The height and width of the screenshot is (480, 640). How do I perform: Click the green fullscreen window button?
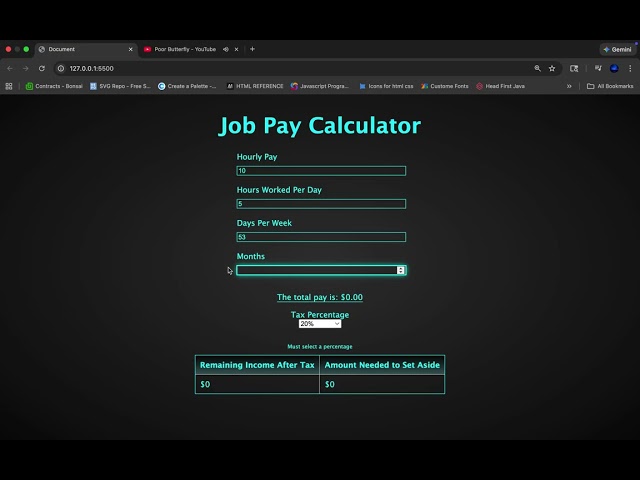tap(26, 49)
